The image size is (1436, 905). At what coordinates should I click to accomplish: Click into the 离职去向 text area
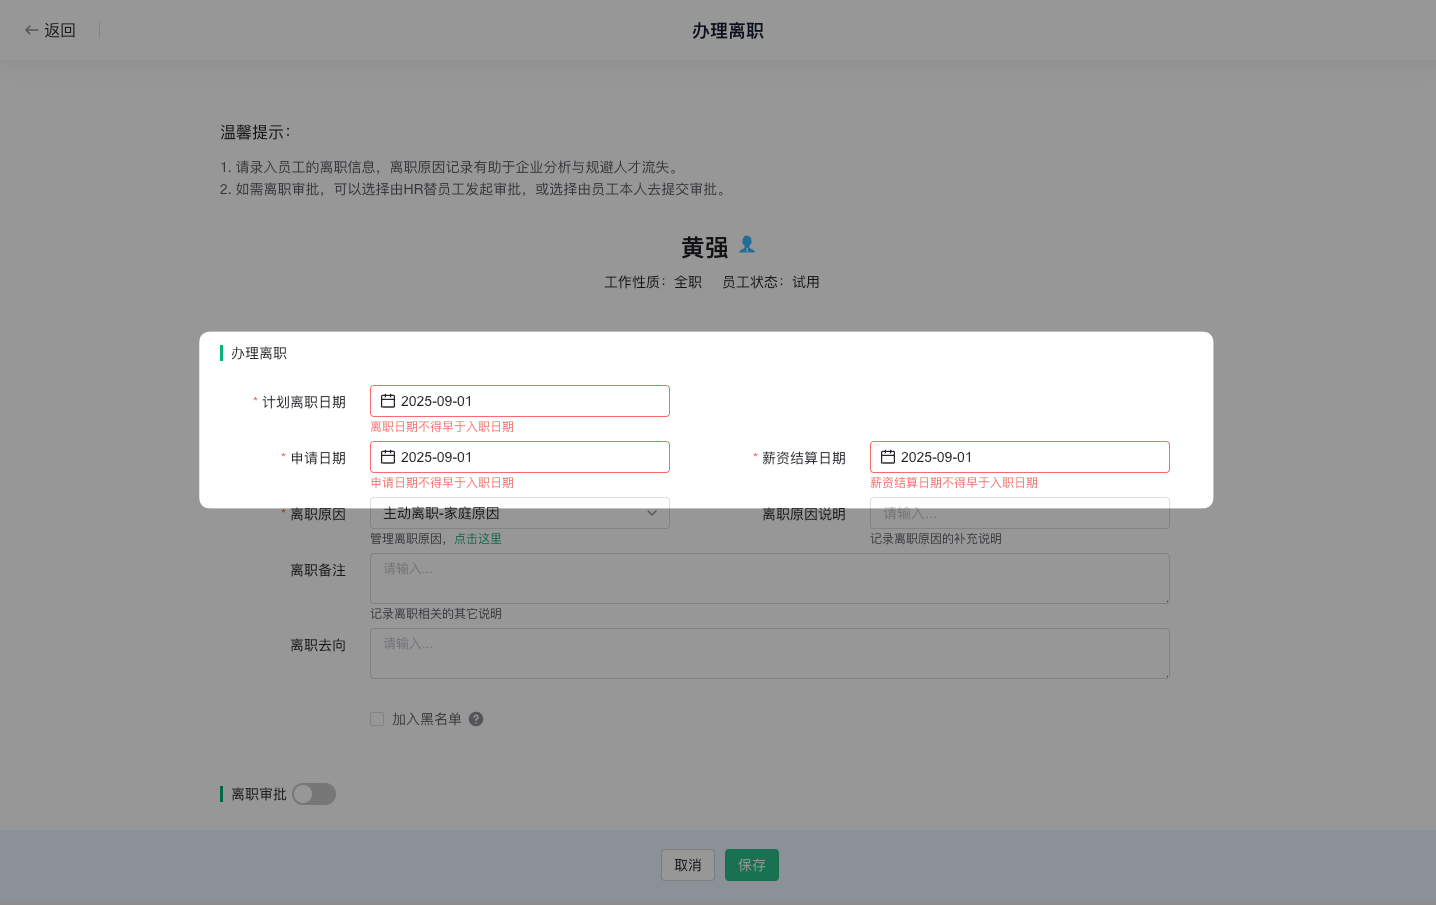(769, 653)
